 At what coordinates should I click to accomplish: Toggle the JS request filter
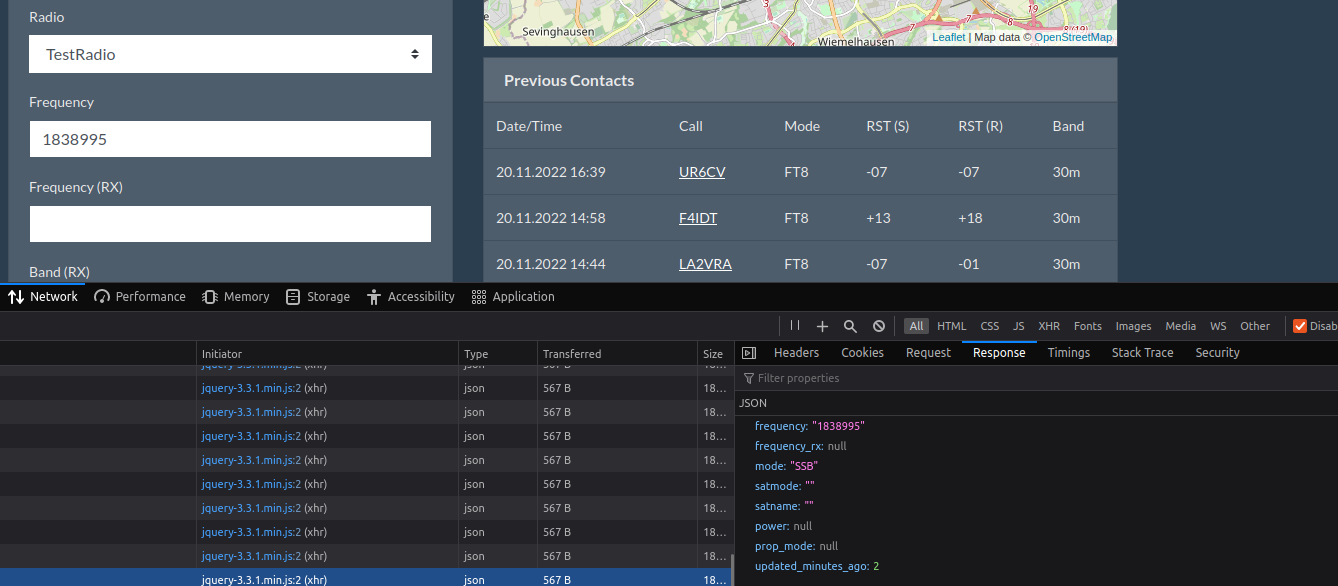point(1018,325)
